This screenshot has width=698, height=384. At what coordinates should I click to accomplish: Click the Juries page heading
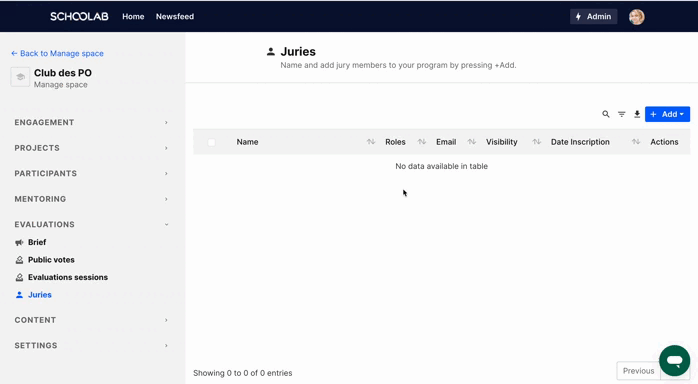298,52
